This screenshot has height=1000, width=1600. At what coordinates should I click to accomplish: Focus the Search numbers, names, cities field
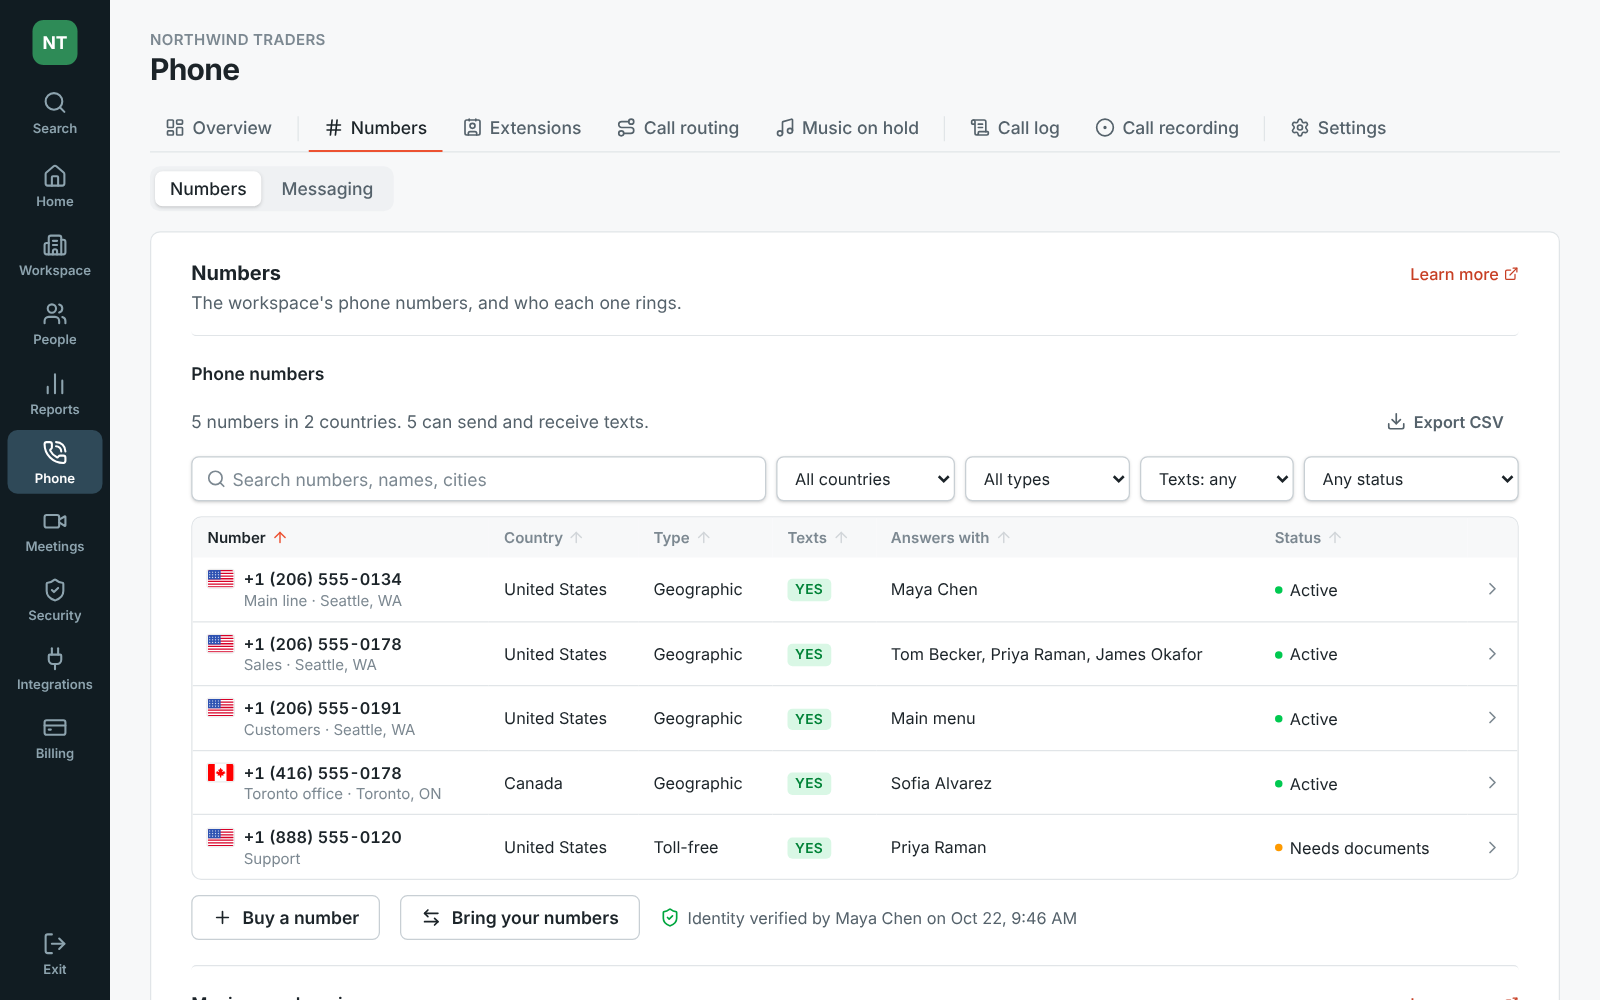[x=478, y=479]
